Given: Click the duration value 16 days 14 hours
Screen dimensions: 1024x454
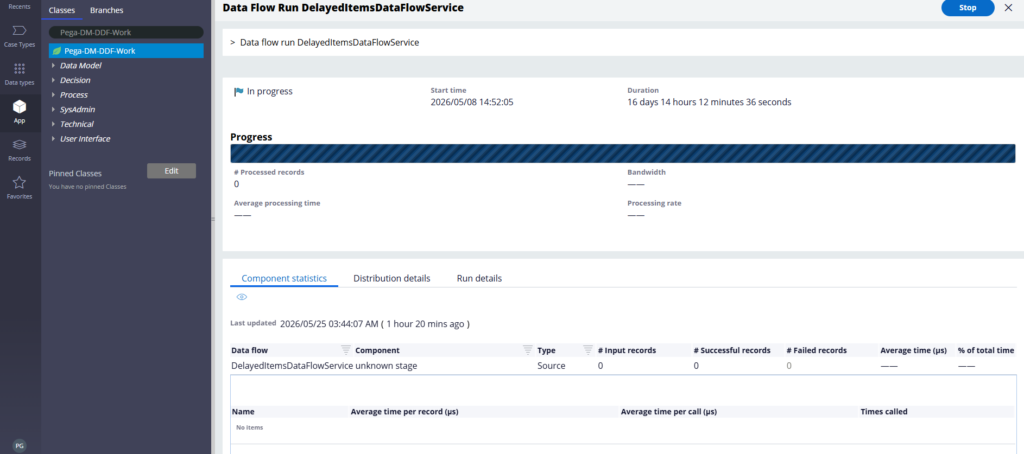Looking at the screenshot, I should coord(709,103).
